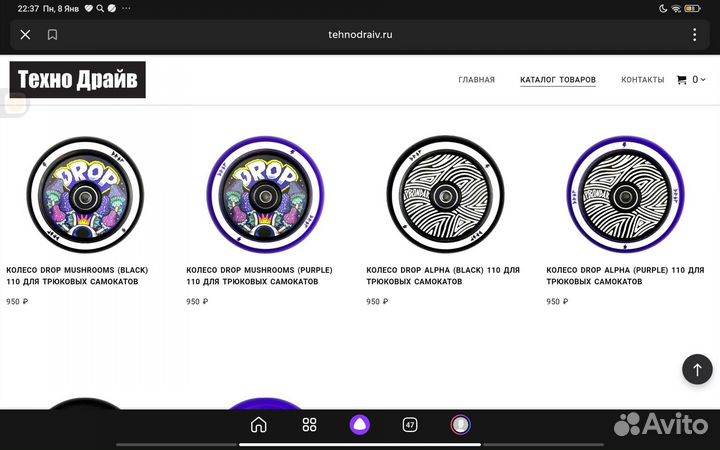Launch the purple Alice assistant icon
The width and height of the screenshot is (720, 450).
point(360,425)
